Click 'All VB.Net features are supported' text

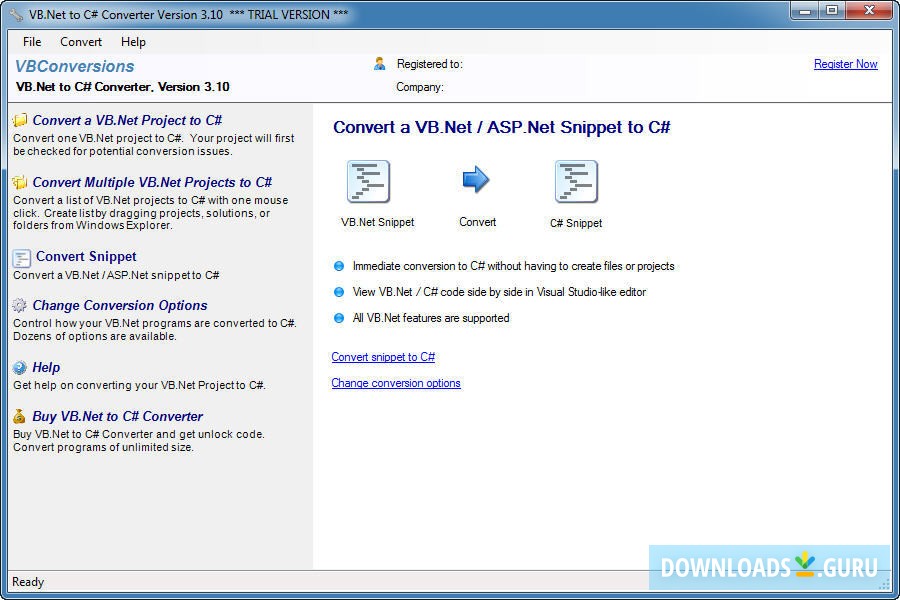tap(431, 318)
